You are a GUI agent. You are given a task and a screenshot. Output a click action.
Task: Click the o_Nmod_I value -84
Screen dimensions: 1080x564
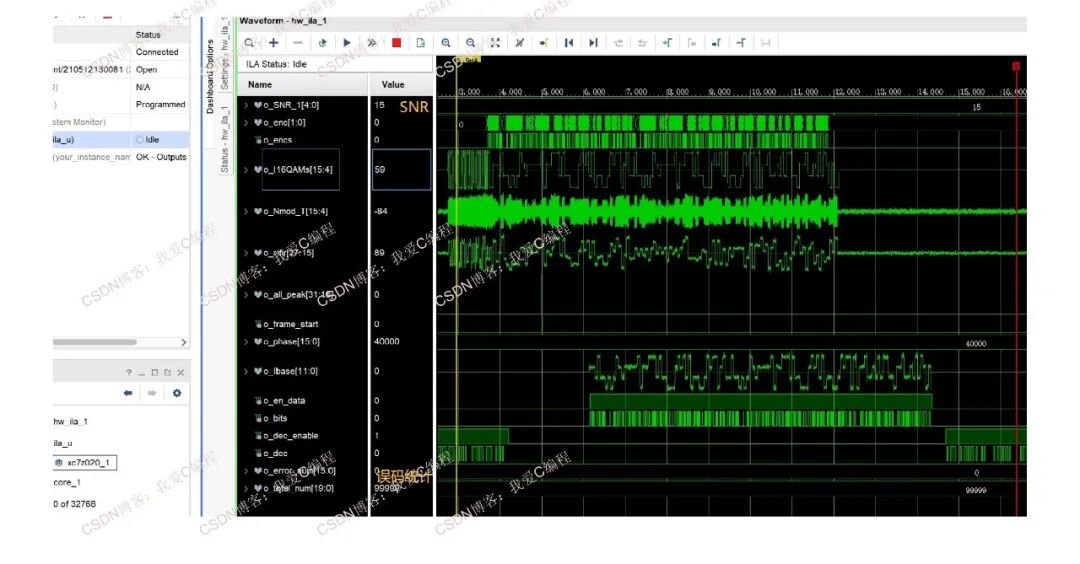381,211
